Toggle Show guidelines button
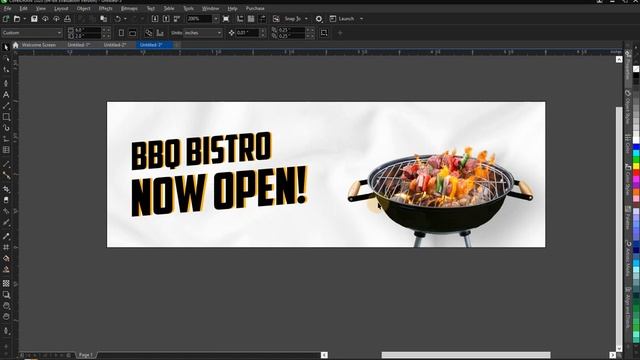640x360 pixels. (262, 19)
